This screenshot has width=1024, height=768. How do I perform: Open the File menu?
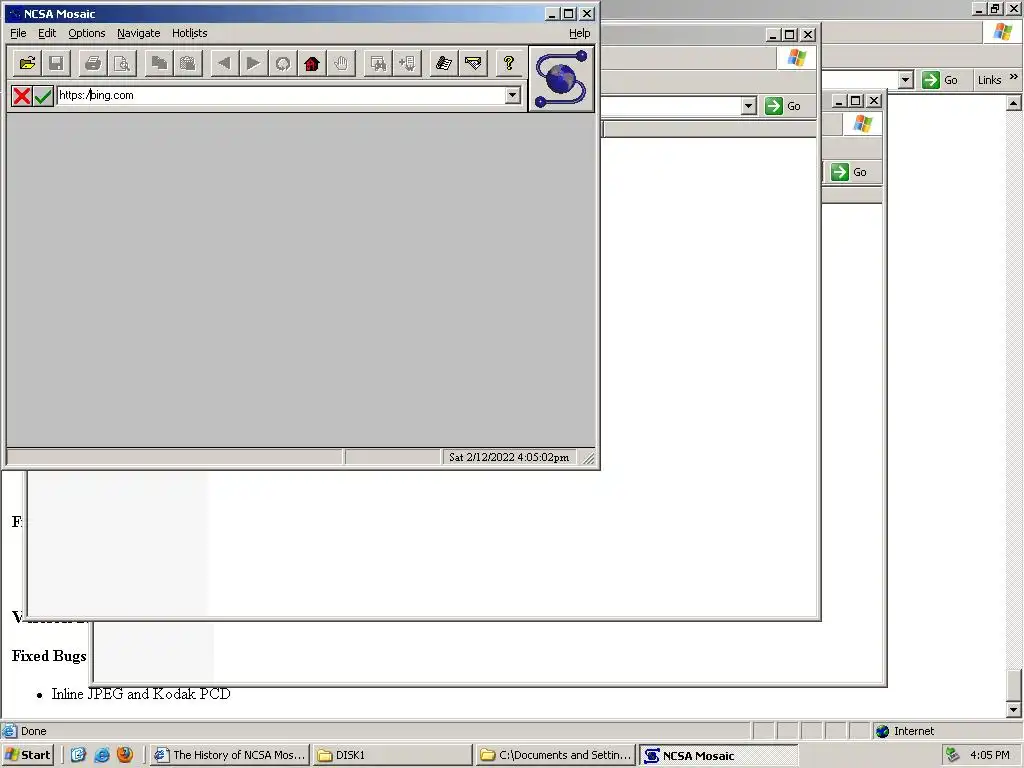coord(18,33)
